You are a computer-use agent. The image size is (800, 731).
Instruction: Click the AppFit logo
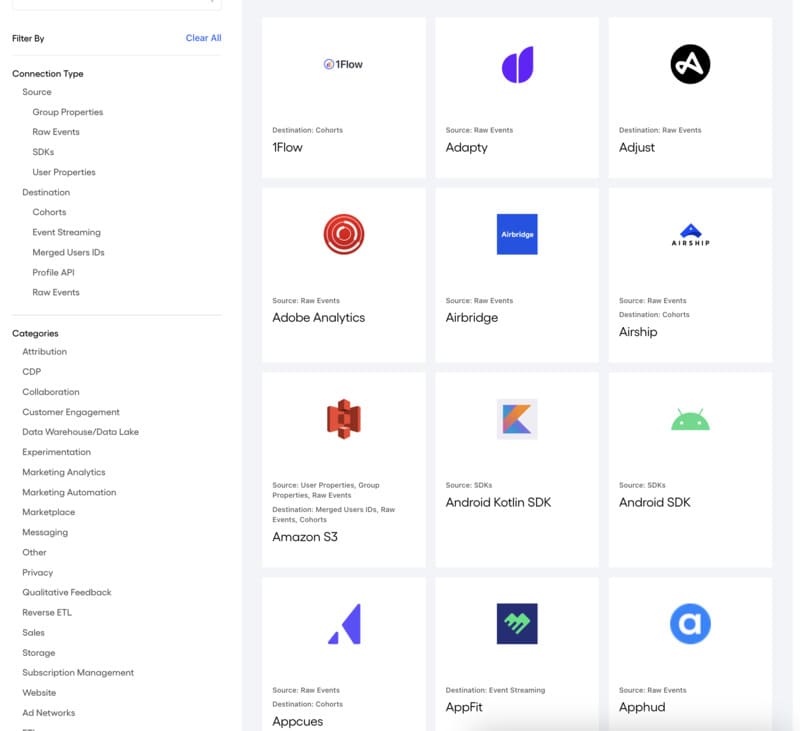tap(517, 623)
